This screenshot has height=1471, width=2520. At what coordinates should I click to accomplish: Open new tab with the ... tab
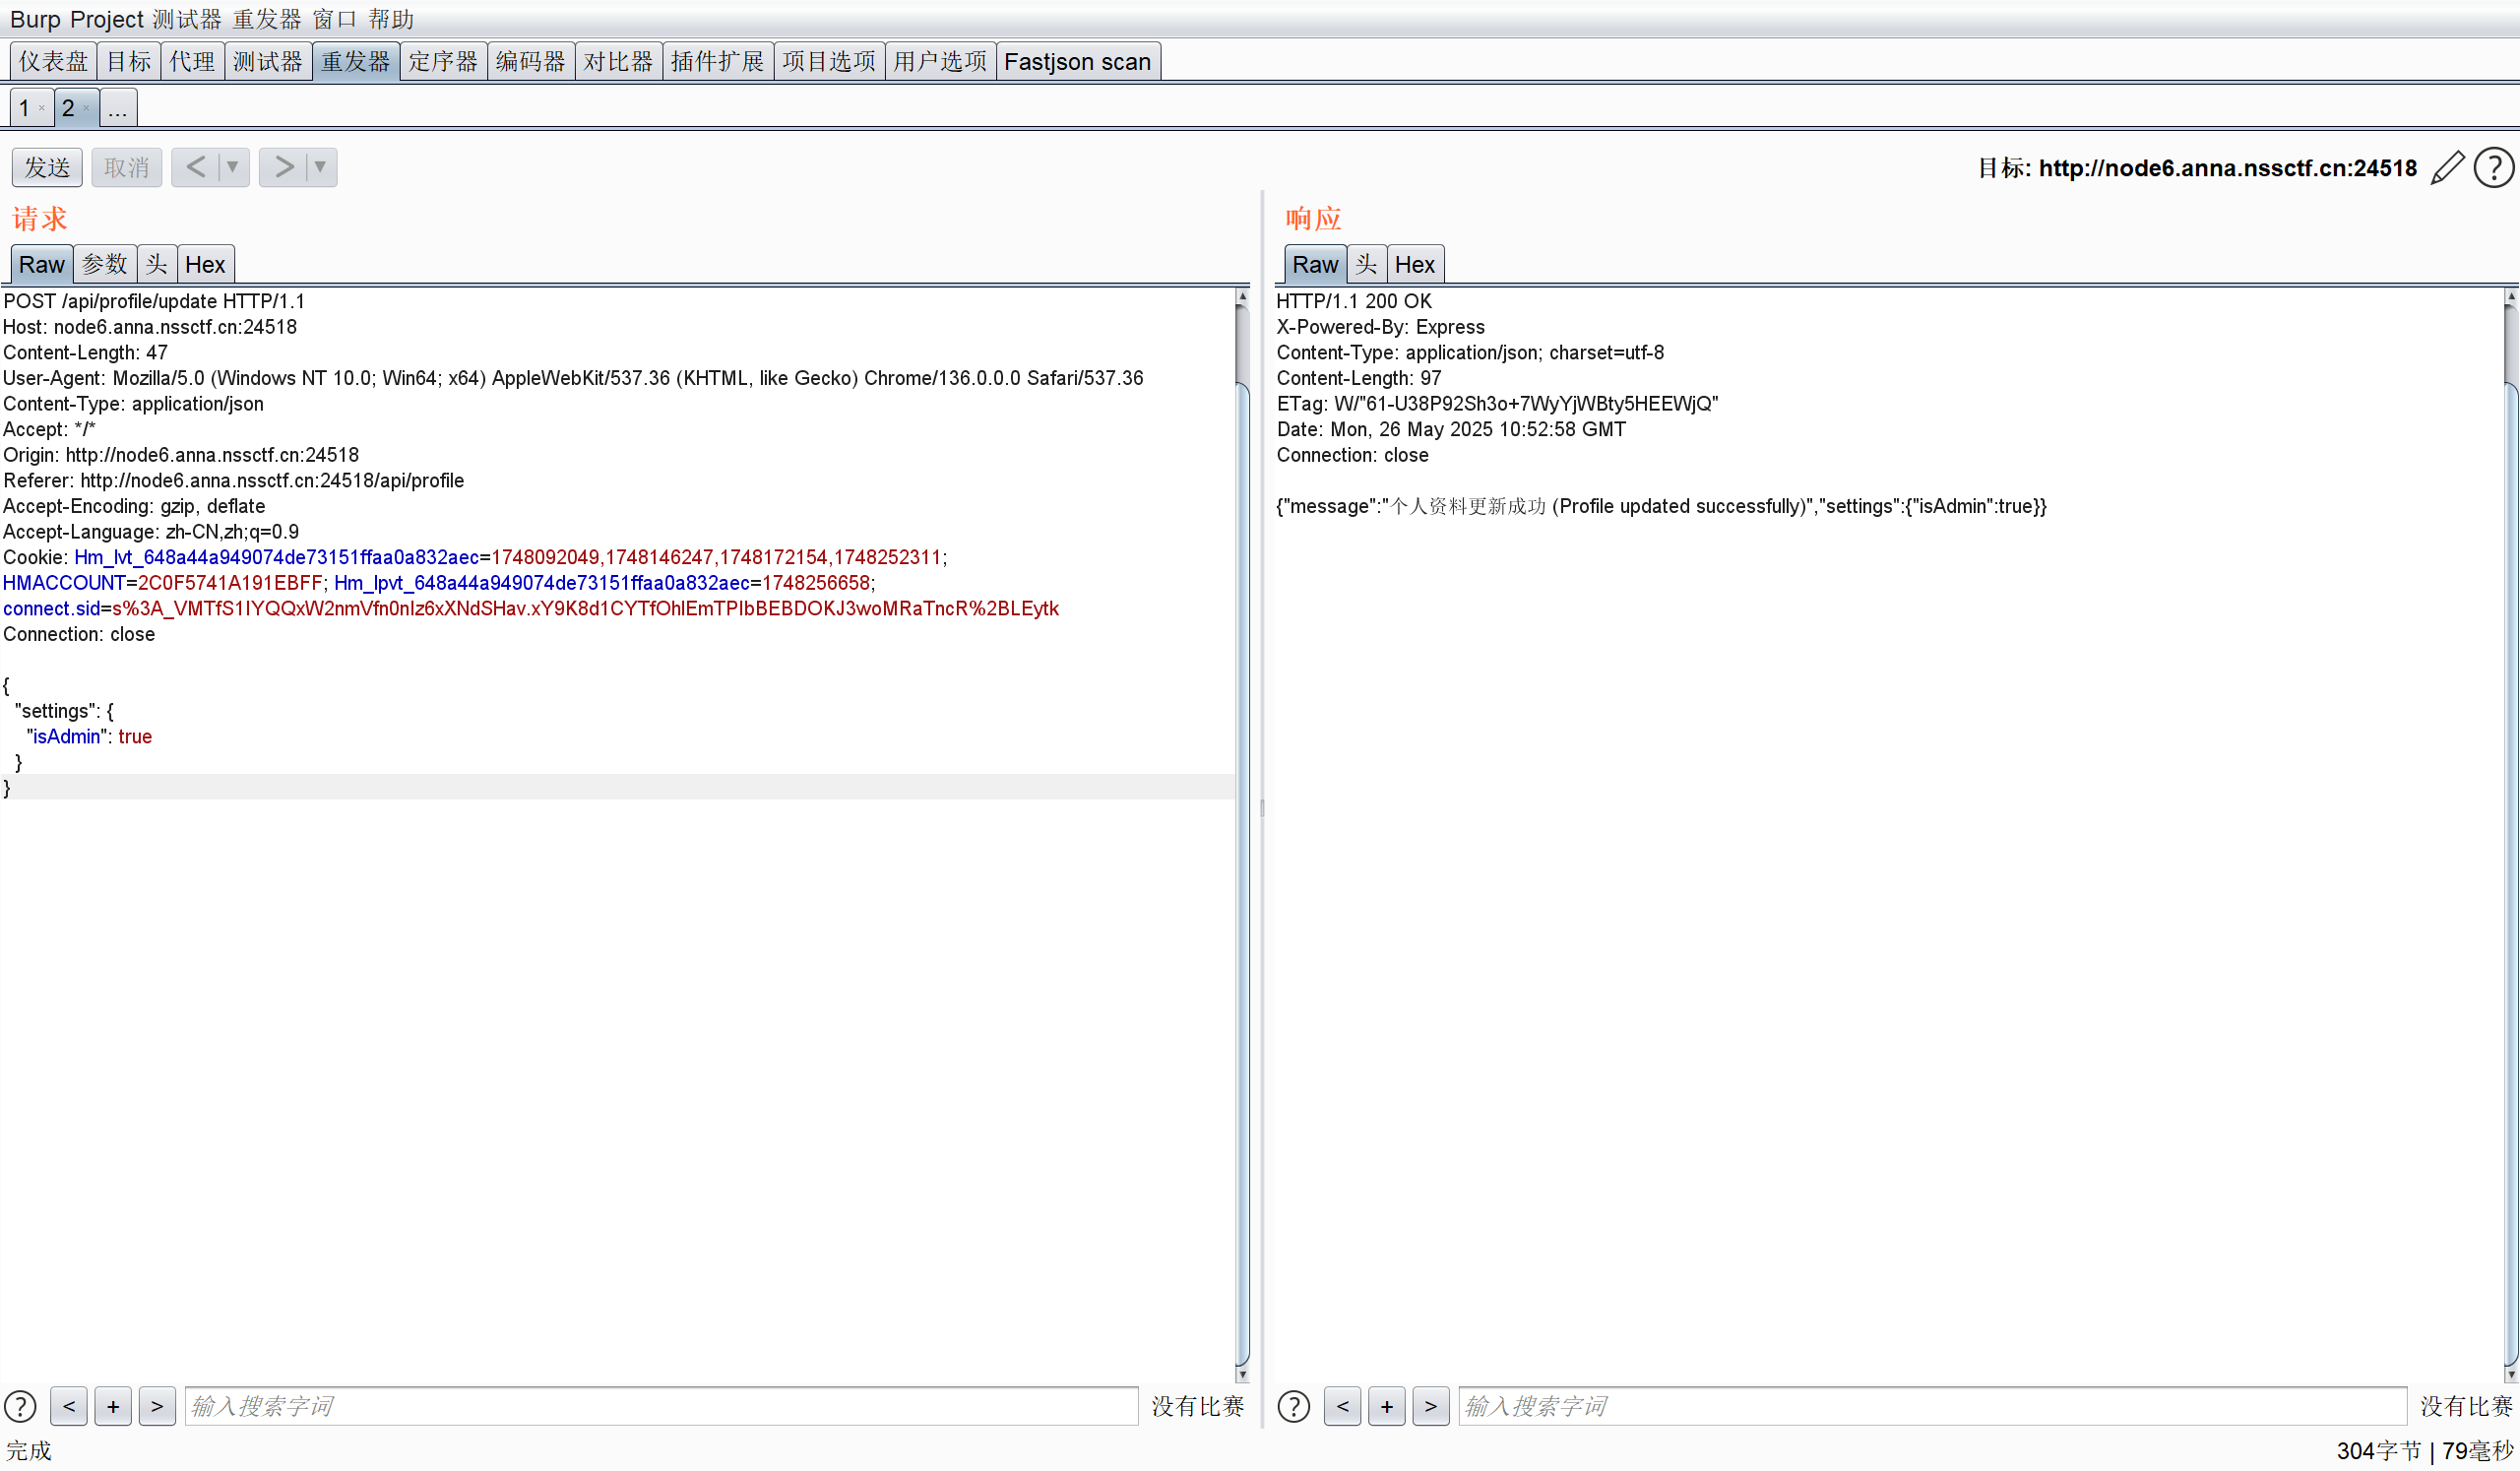click(x=117, y=108)
